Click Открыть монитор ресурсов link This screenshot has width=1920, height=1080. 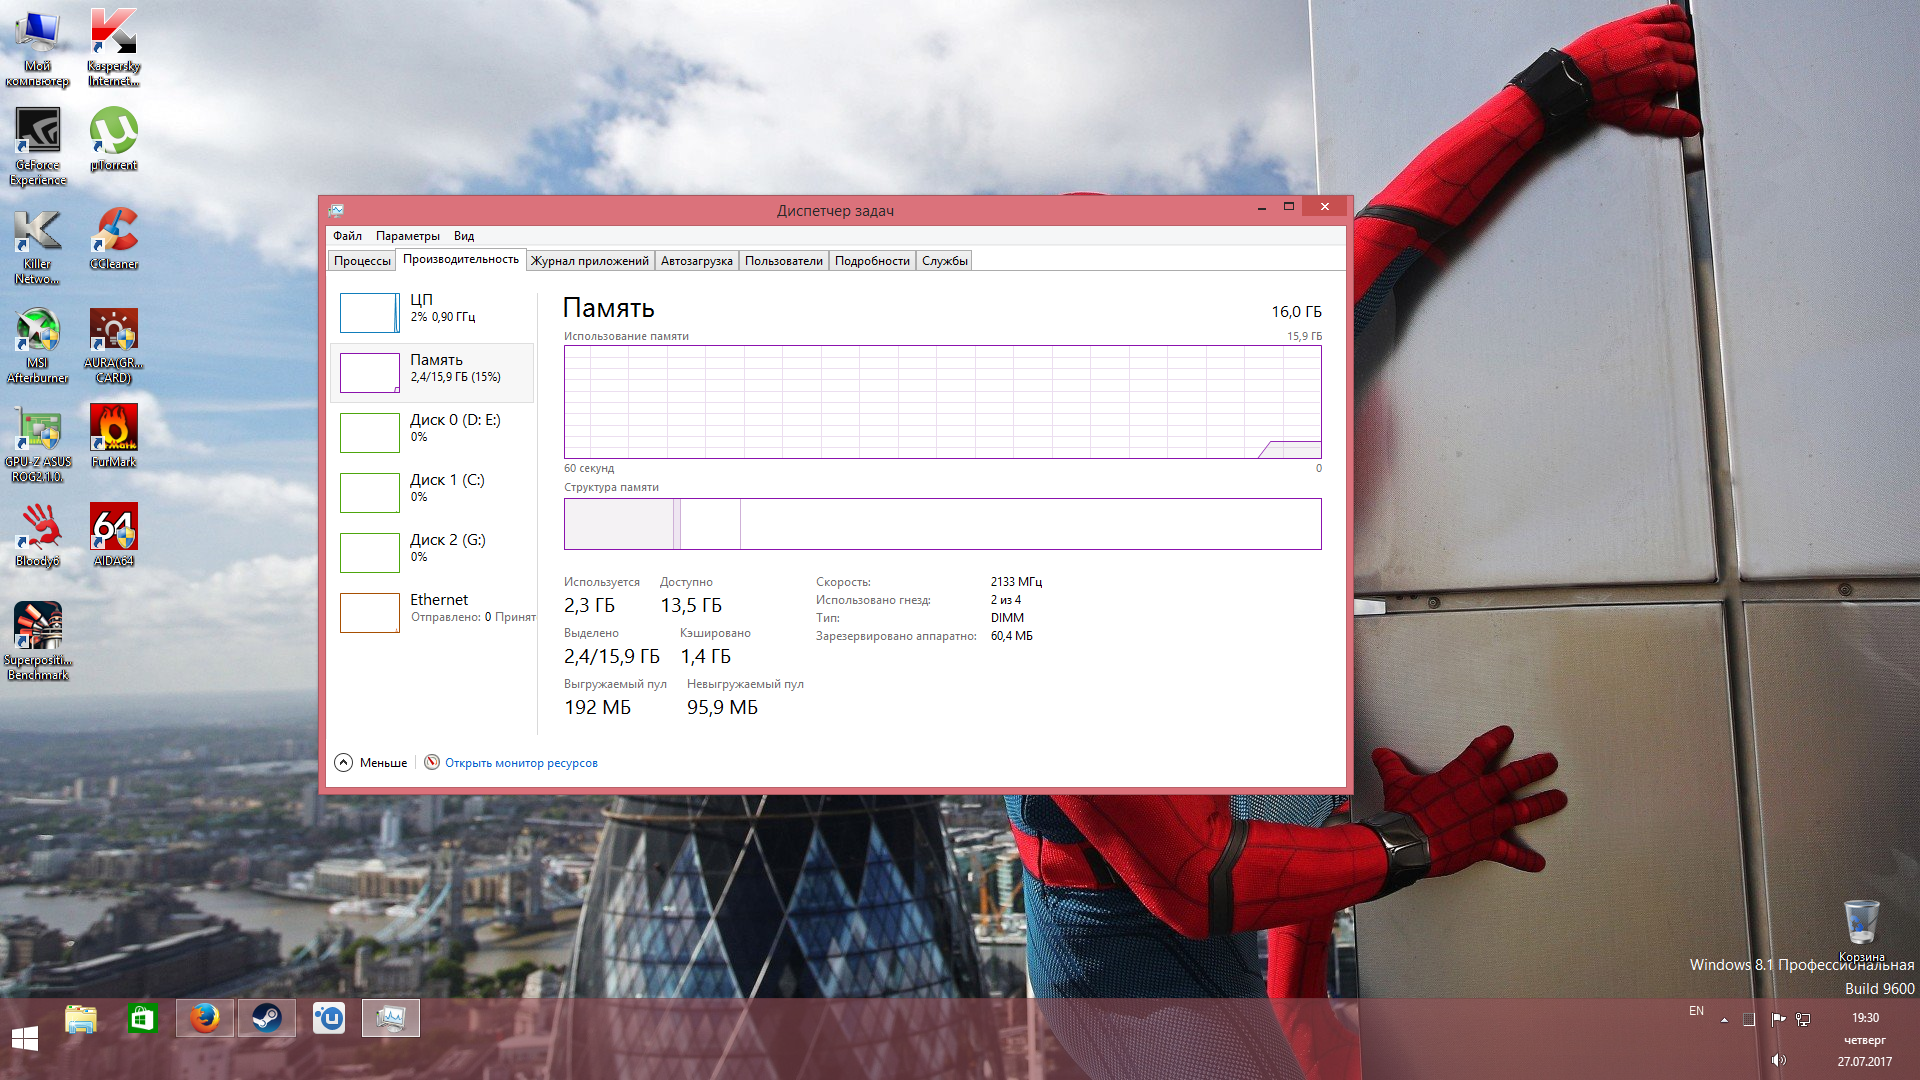pos(521,763)
